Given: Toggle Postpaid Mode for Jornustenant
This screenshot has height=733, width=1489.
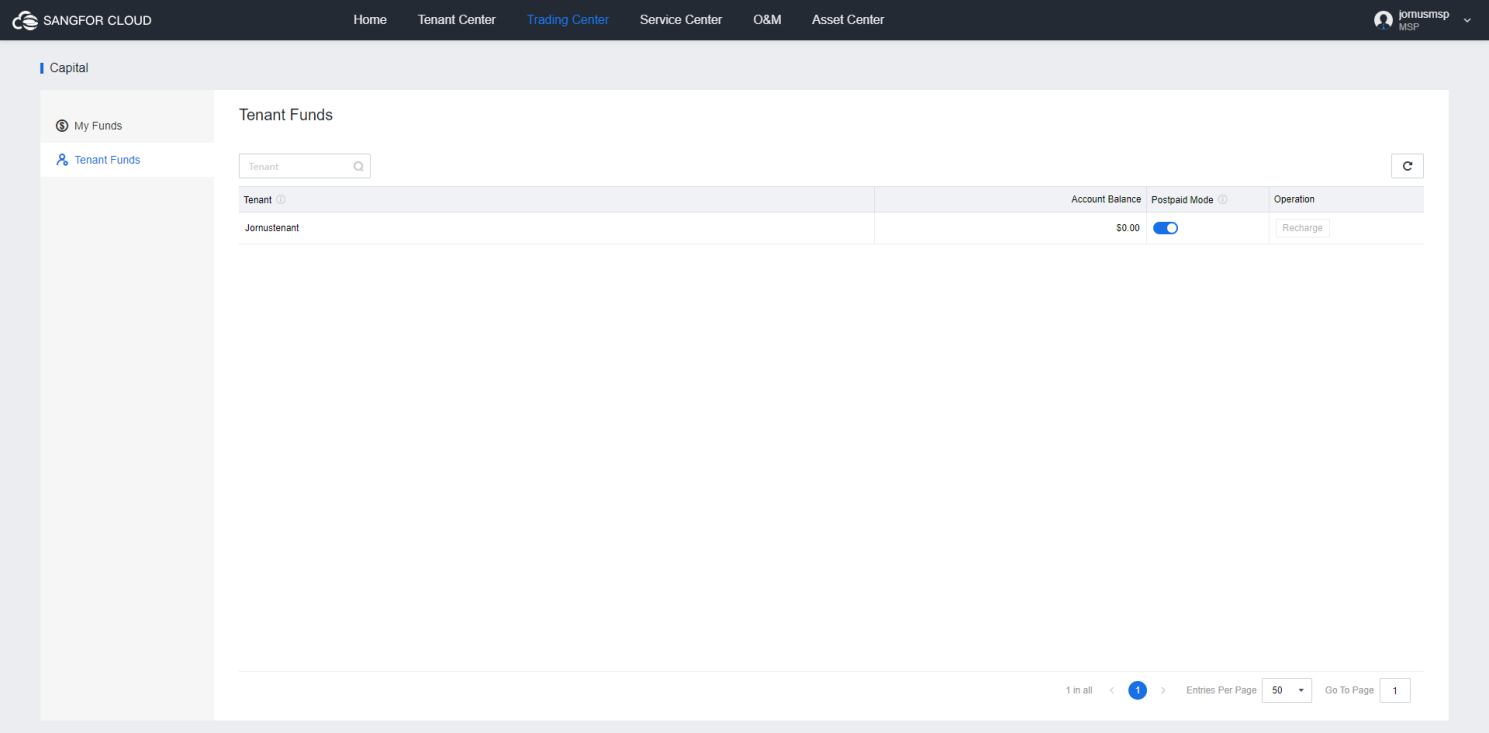Looking at the screenshot, I should [x=1166, y=228].
